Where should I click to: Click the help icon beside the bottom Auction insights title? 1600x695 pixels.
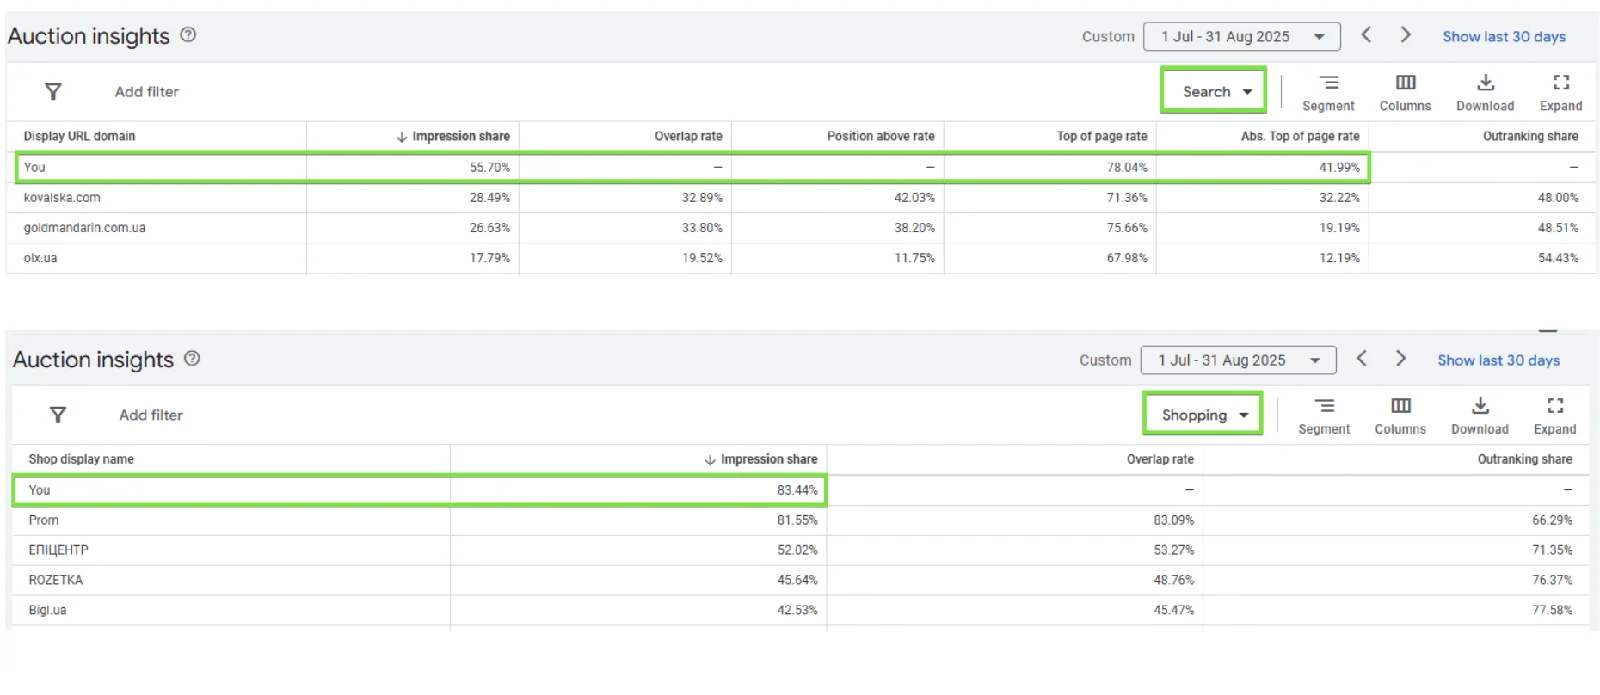pyautogui.click(x=192, y=358)
